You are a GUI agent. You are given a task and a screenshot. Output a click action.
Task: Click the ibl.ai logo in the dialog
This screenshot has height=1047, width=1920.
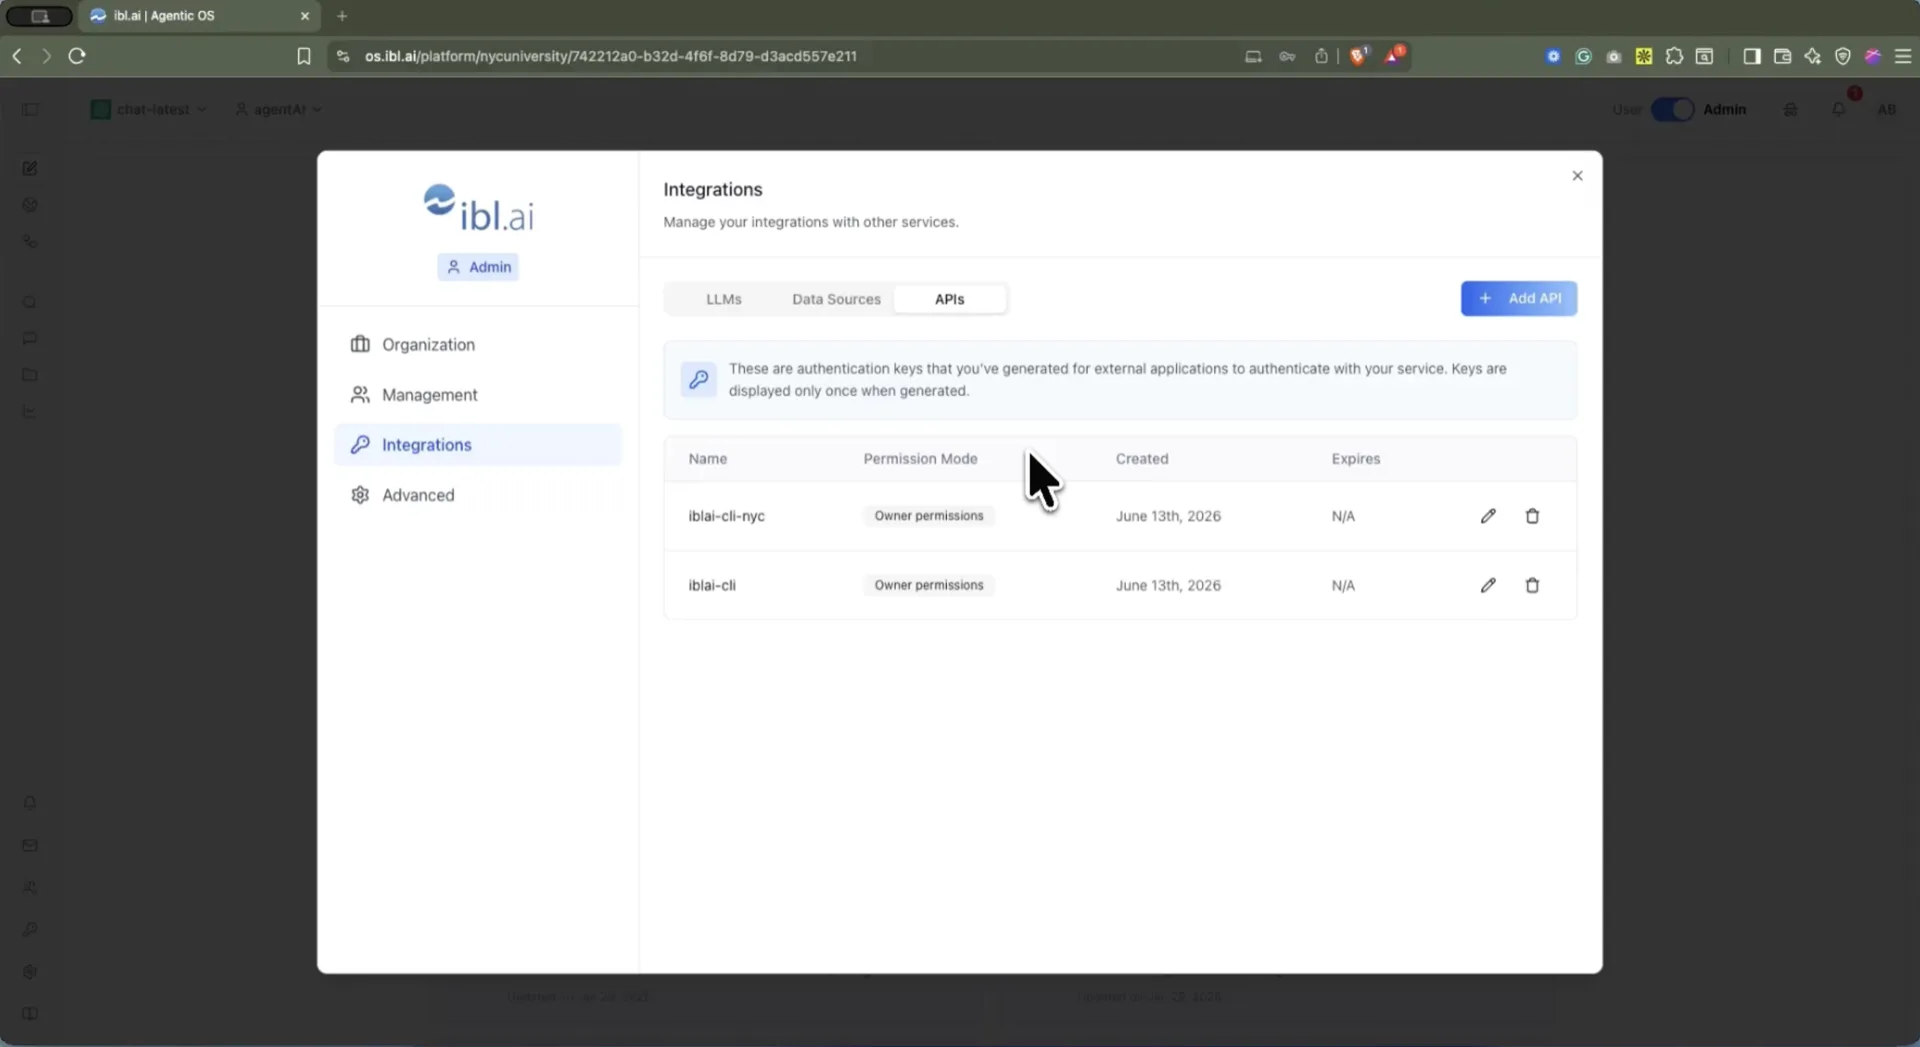[478, 208]
